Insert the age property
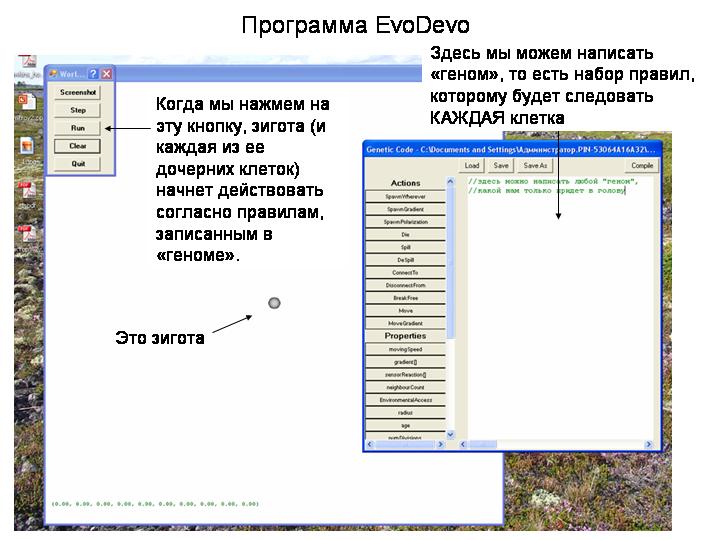720x540 pixels. 405,426
